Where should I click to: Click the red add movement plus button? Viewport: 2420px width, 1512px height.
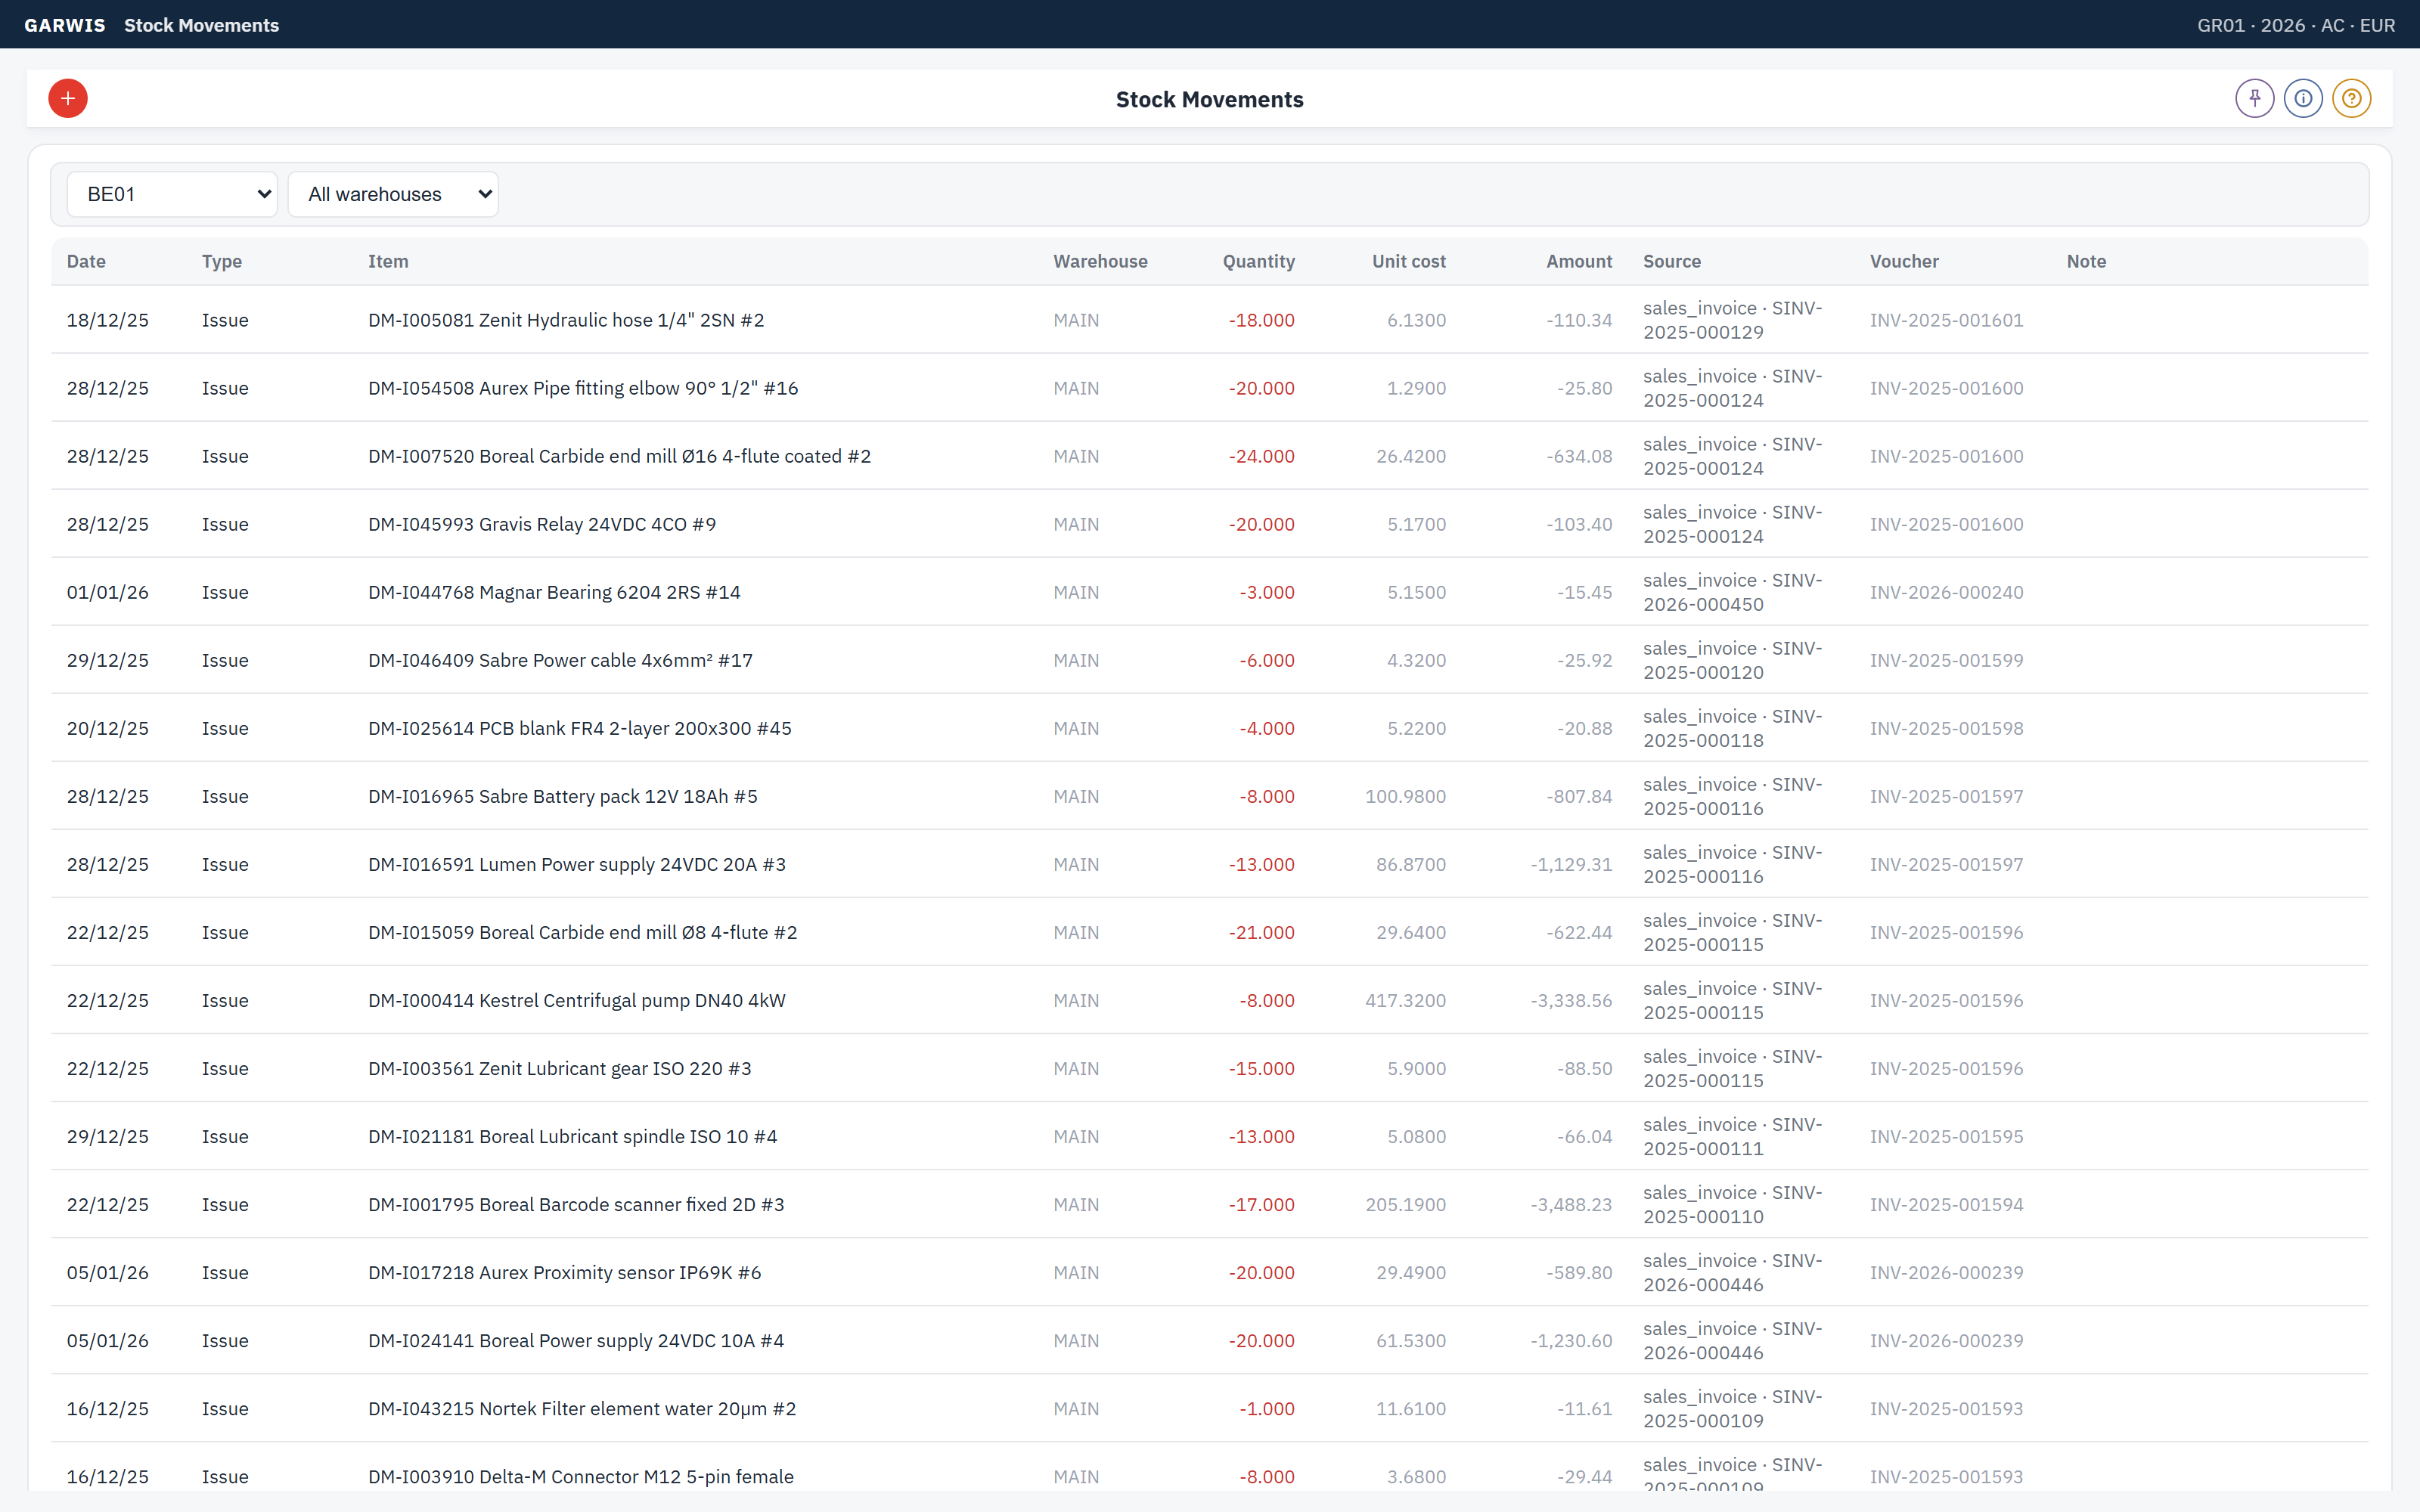click(68, 98)
